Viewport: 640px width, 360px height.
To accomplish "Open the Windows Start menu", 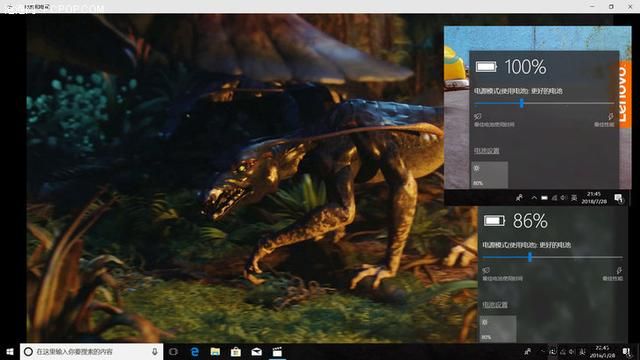I will pyautogui.click(x=10, y=351).
